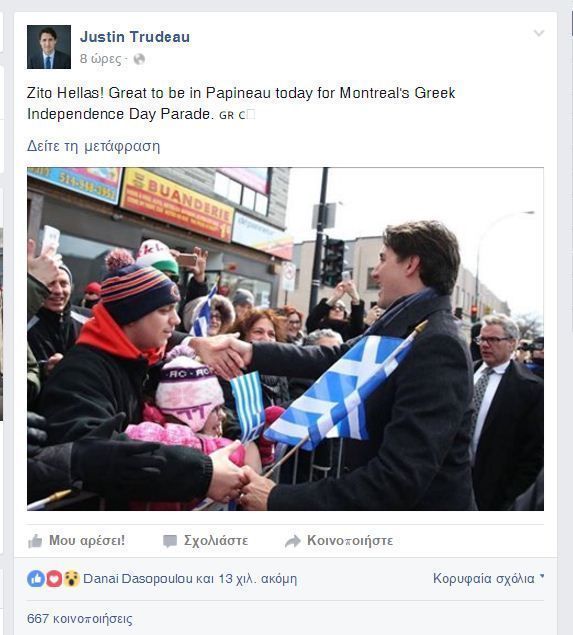Click 'Μου αρέσει!' to like the post
The width and height of the screenshot is (573, 635).
87,541
